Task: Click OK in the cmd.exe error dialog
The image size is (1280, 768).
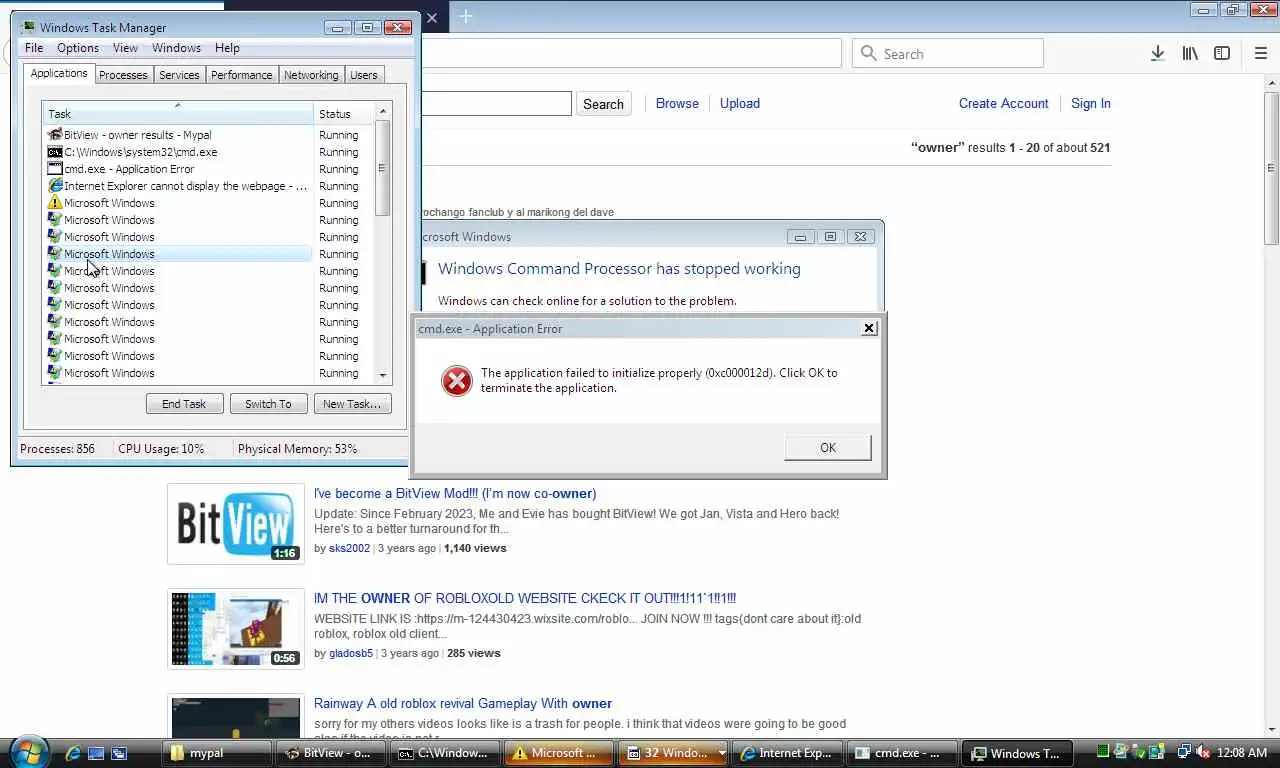Action: (x=828, y=447)
